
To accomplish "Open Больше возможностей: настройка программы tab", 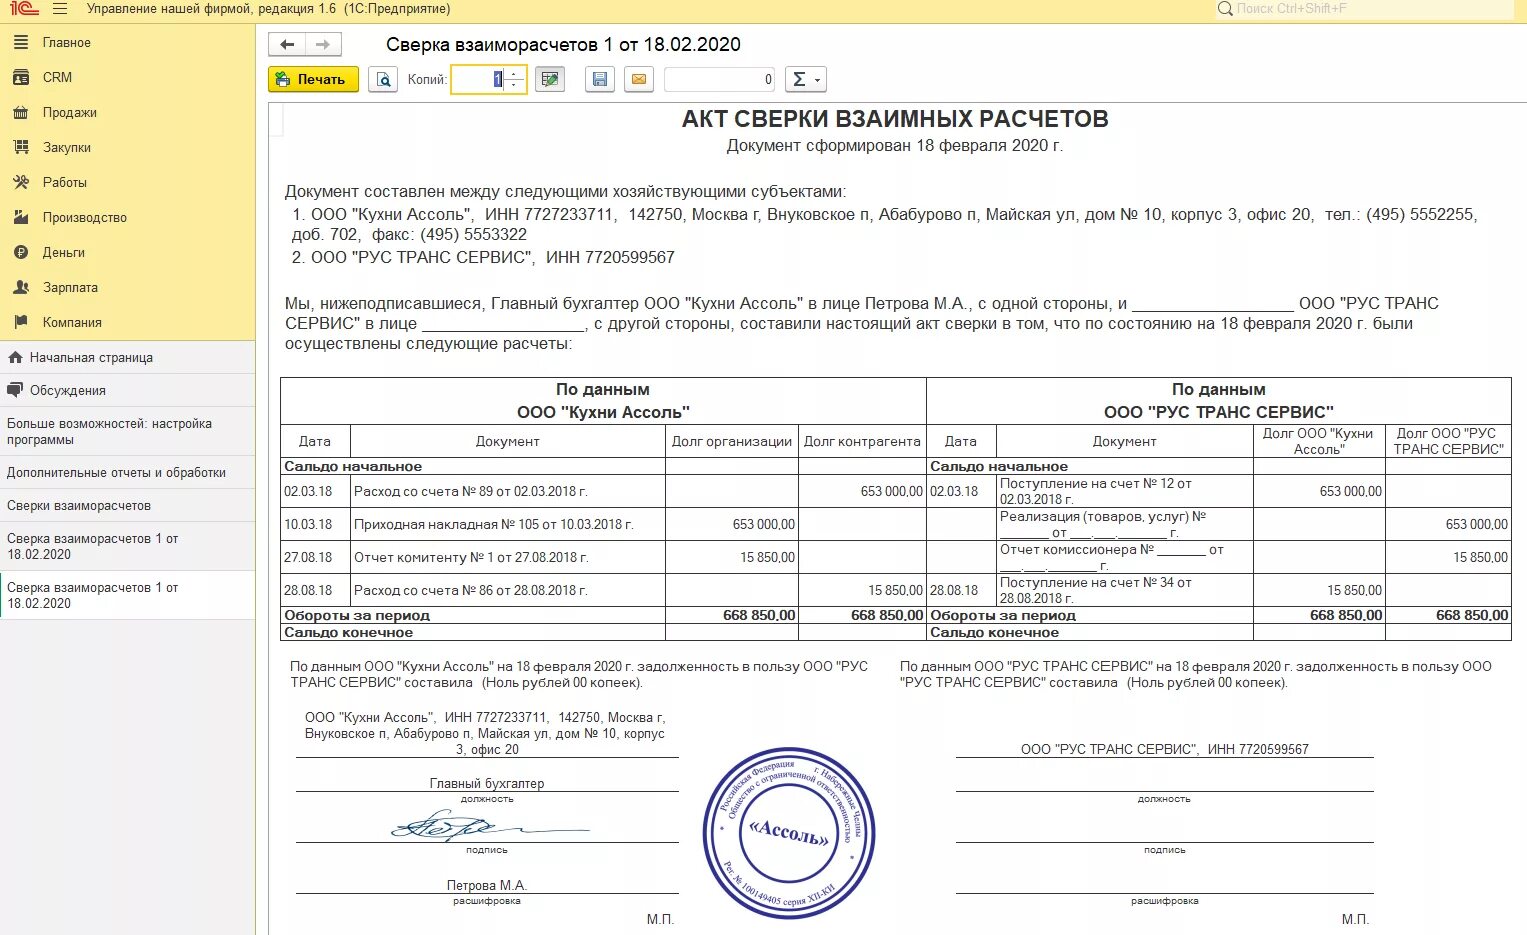I will tap(127, 431).
